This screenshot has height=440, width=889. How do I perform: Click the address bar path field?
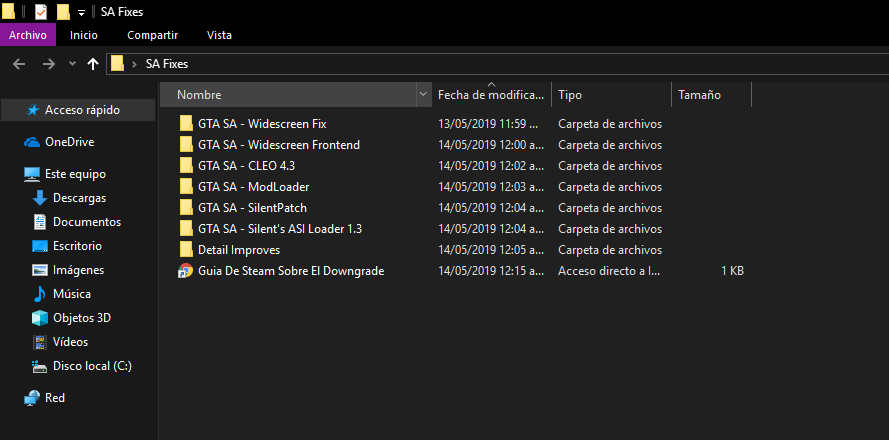500,63
